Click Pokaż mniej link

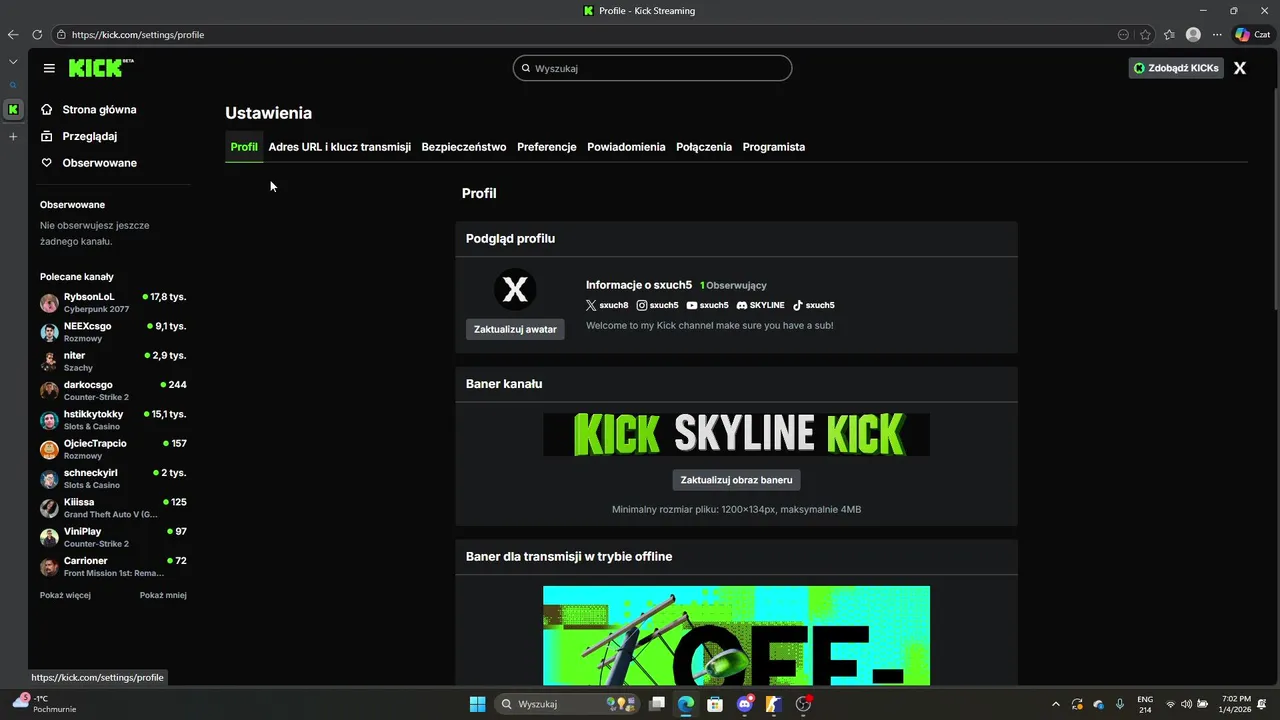point(163,595)
